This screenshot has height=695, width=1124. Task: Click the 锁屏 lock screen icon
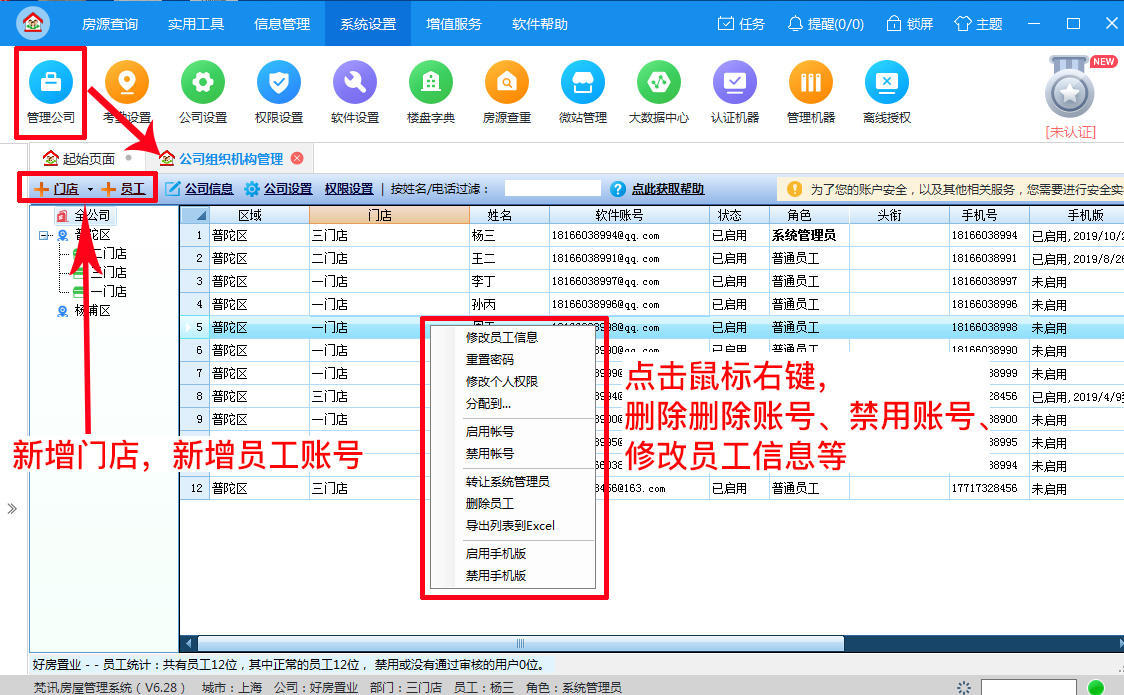(x=908, y=24)
